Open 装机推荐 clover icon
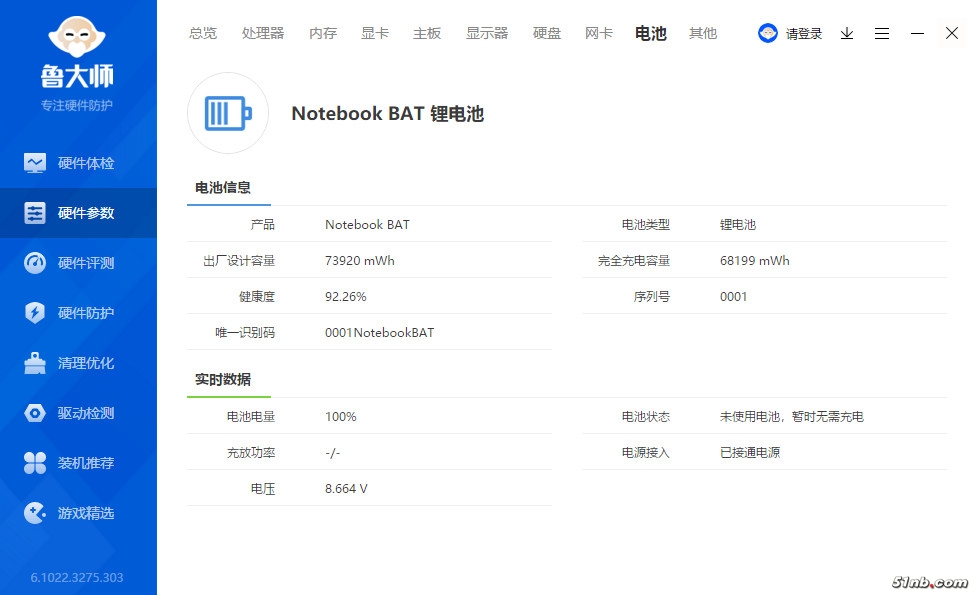 coord(35,463)
